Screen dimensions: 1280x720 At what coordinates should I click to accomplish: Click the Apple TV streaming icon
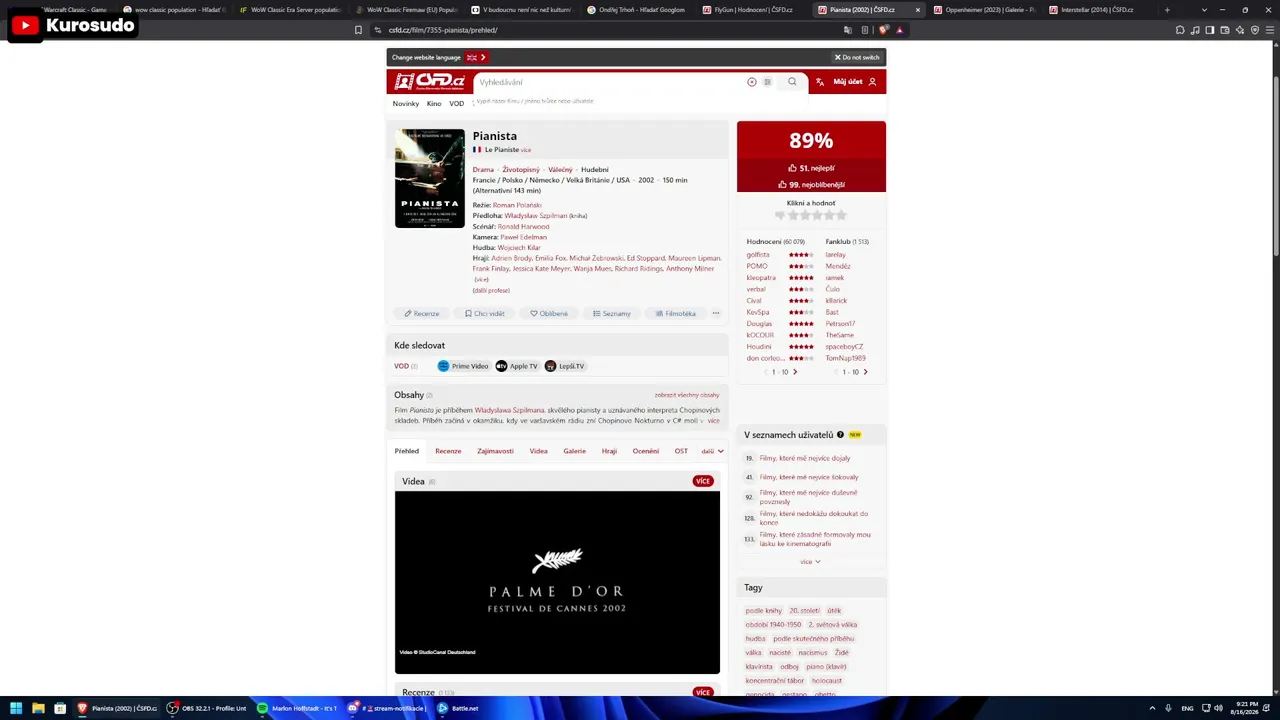(501, 366)
